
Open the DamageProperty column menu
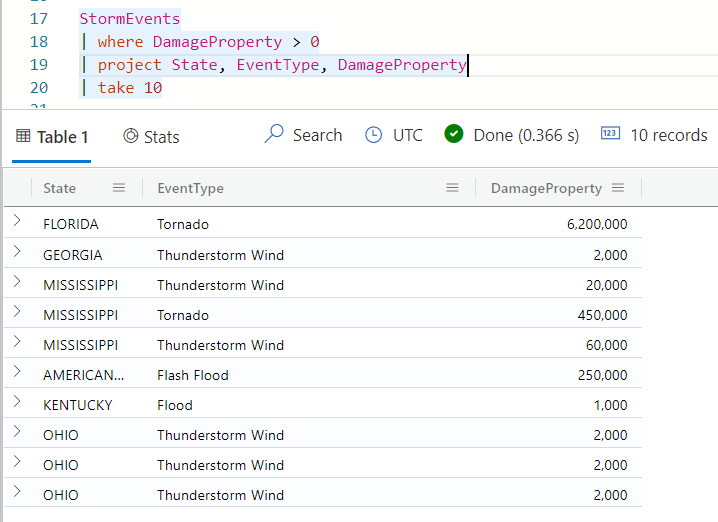(x=618, y=188)
